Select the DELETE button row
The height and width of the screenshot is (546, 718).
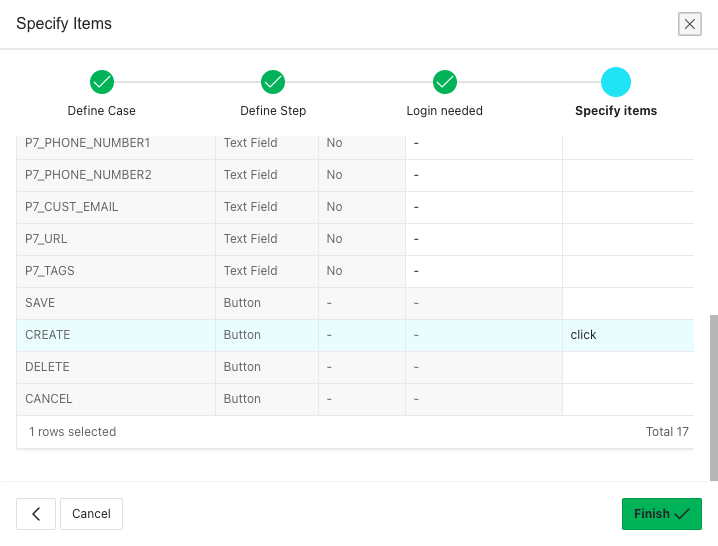tap(115, 367)
